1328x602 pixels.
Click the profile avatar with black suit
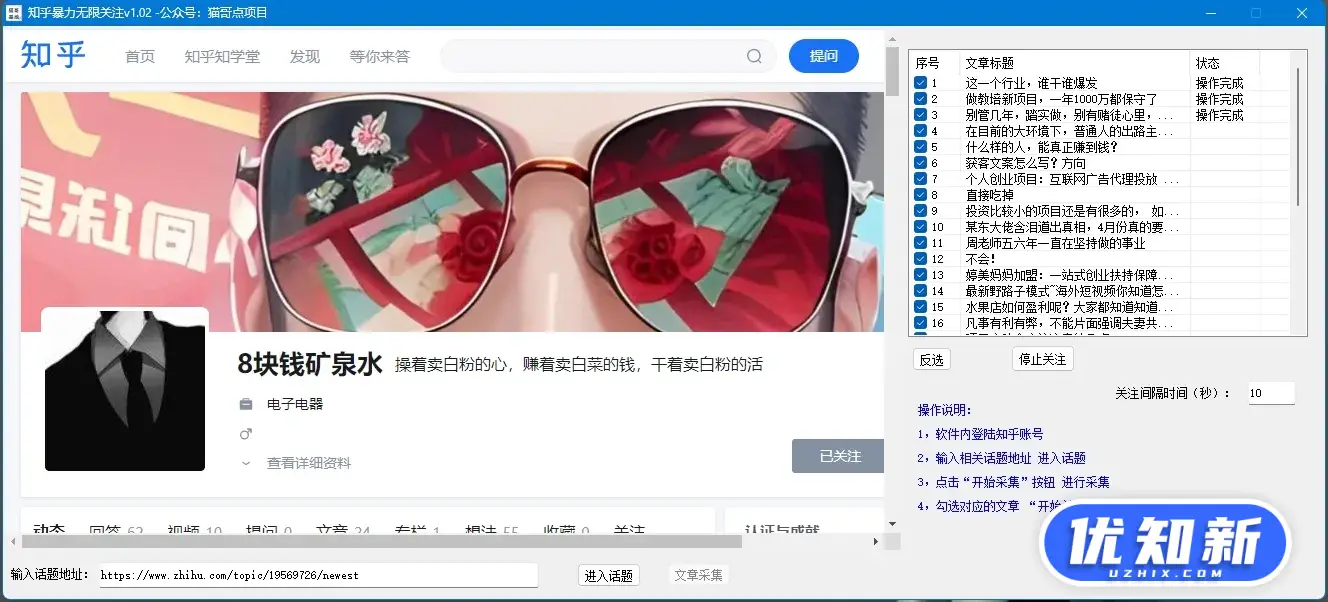[125, 390]
